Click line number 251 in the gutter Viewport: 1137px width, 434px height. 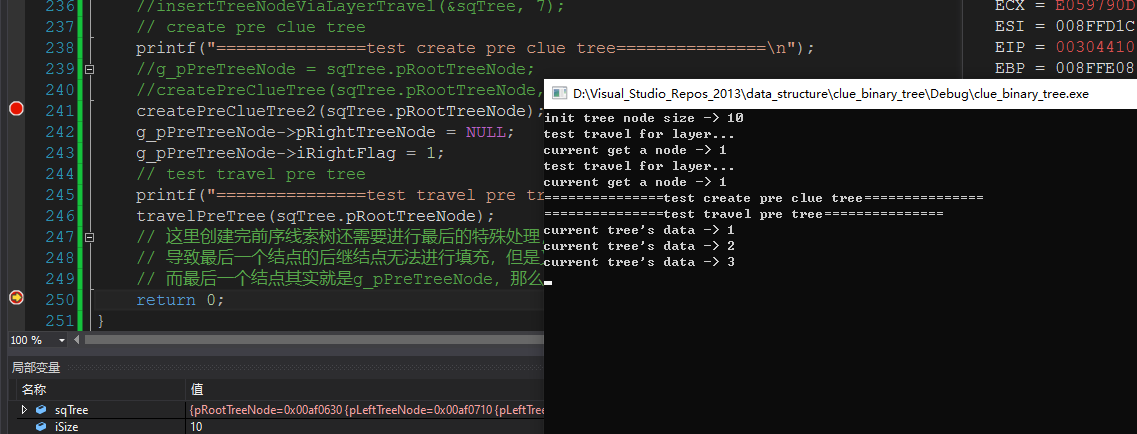[x=59, y=320]
